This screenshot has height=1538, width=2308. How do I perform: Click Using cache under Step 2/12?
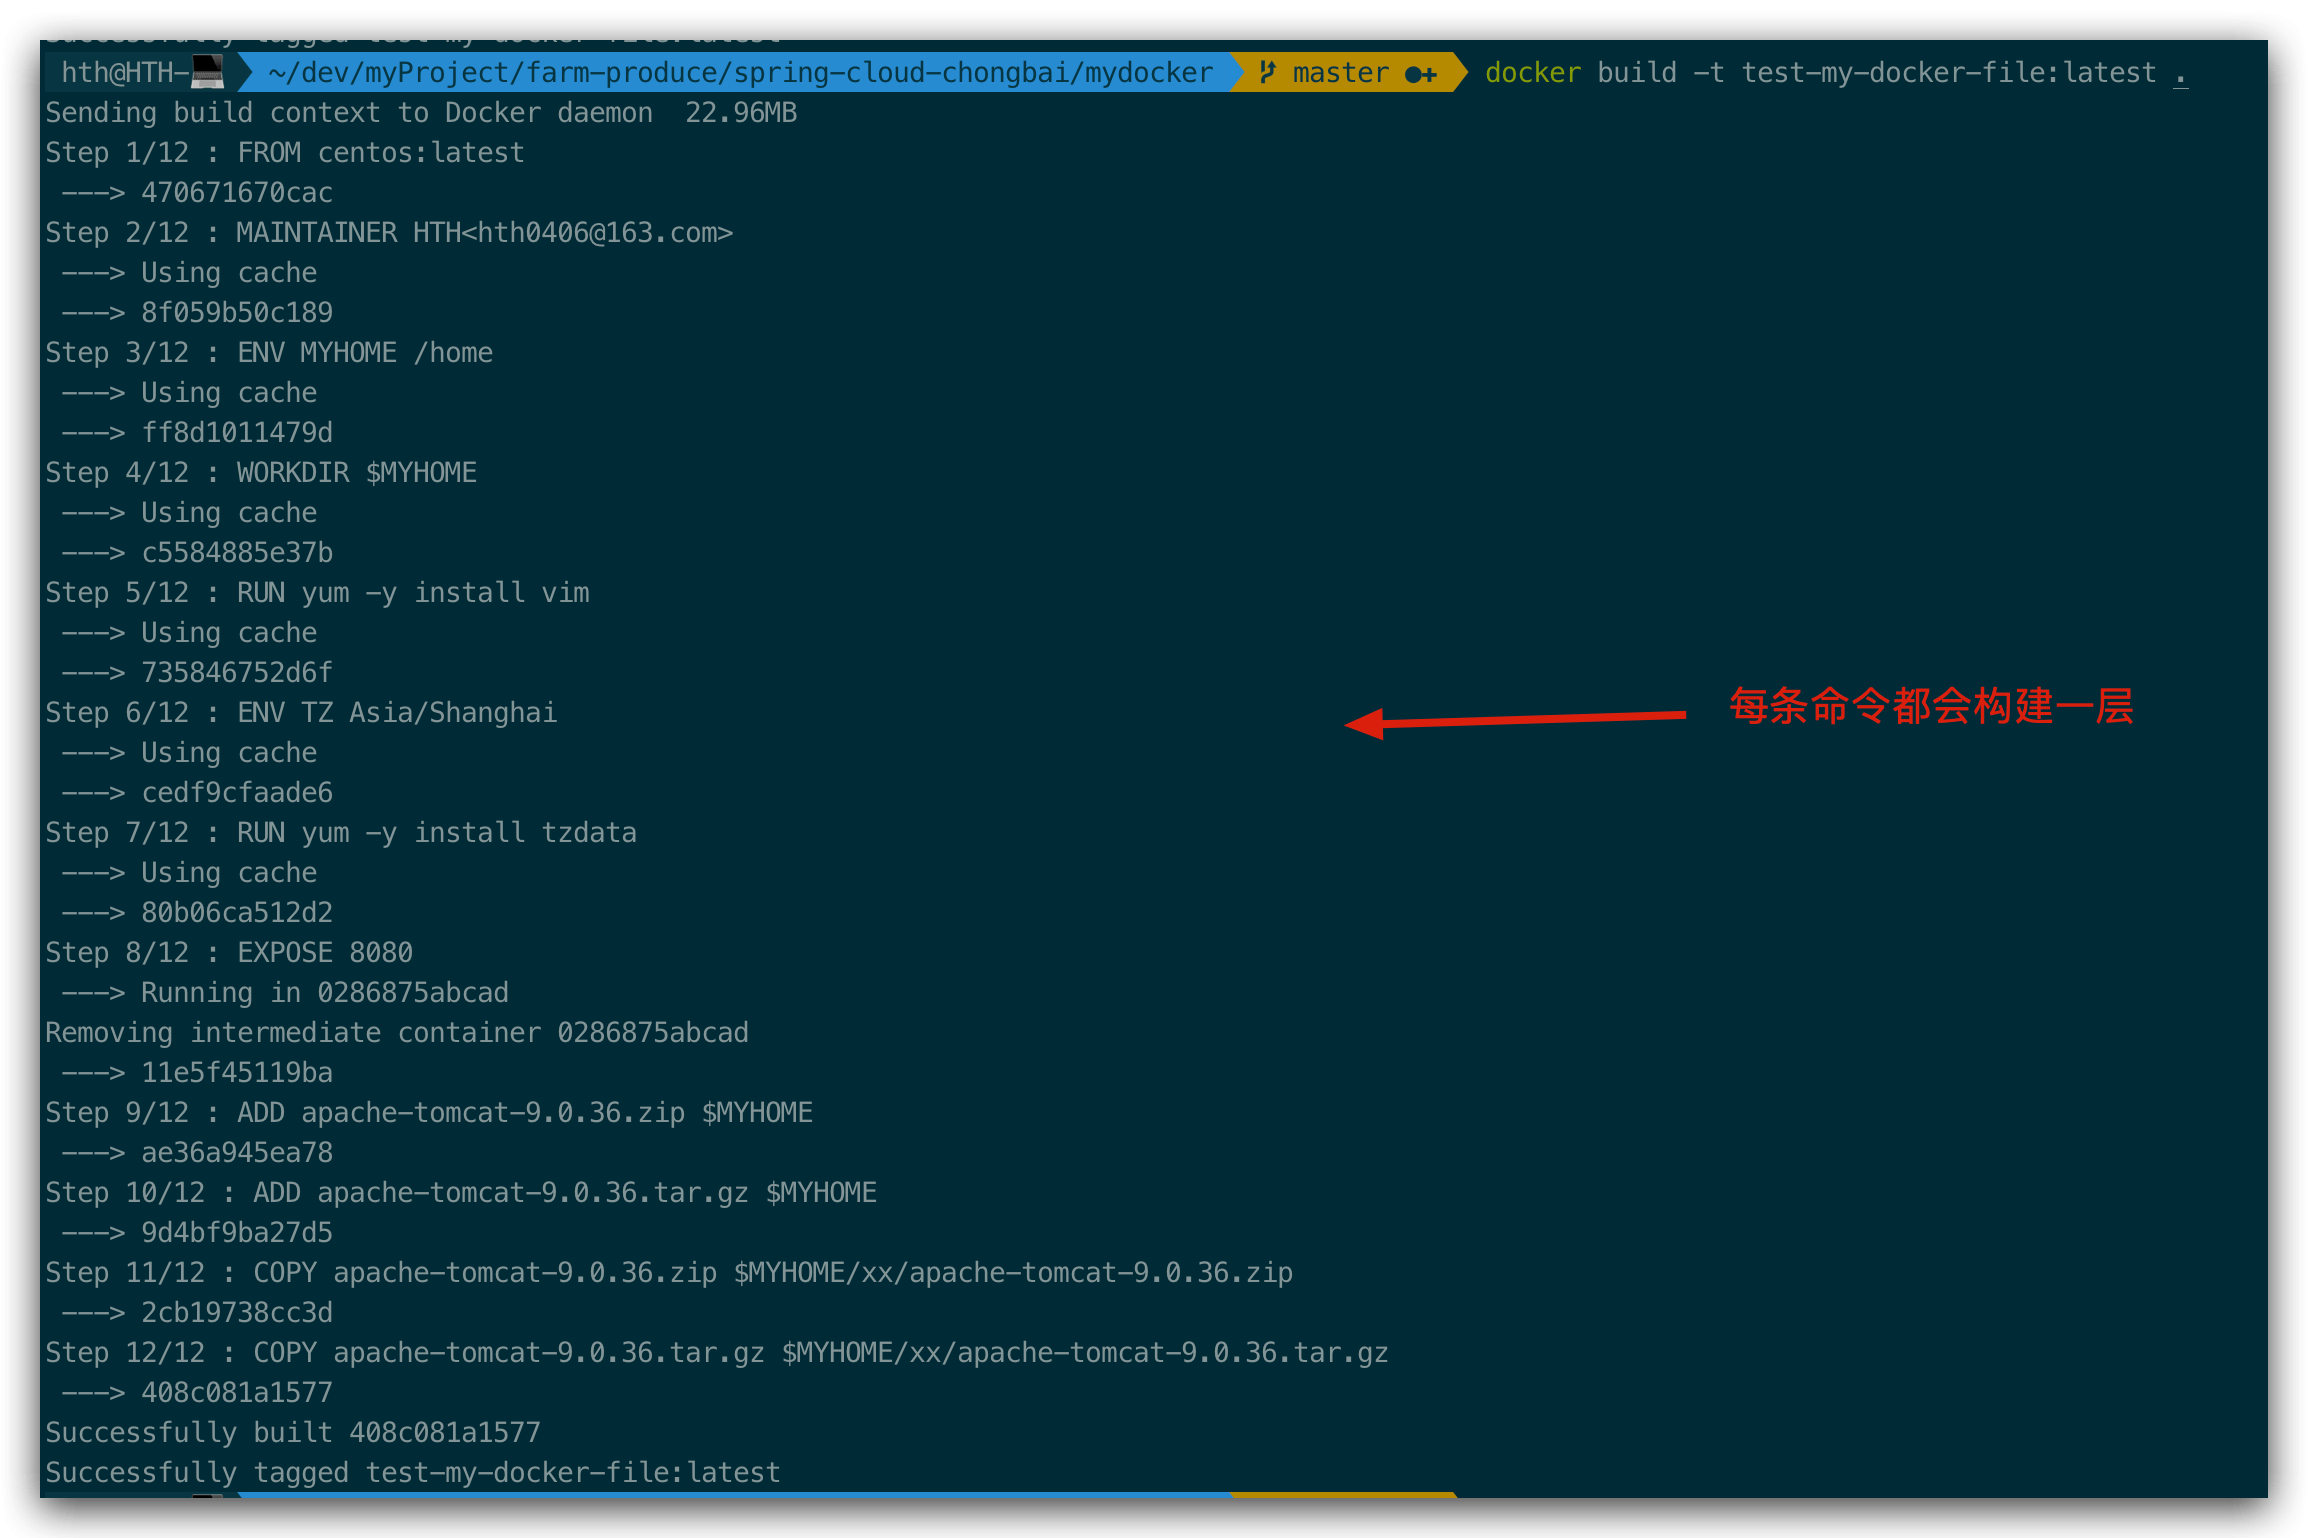tap(229, 273)
